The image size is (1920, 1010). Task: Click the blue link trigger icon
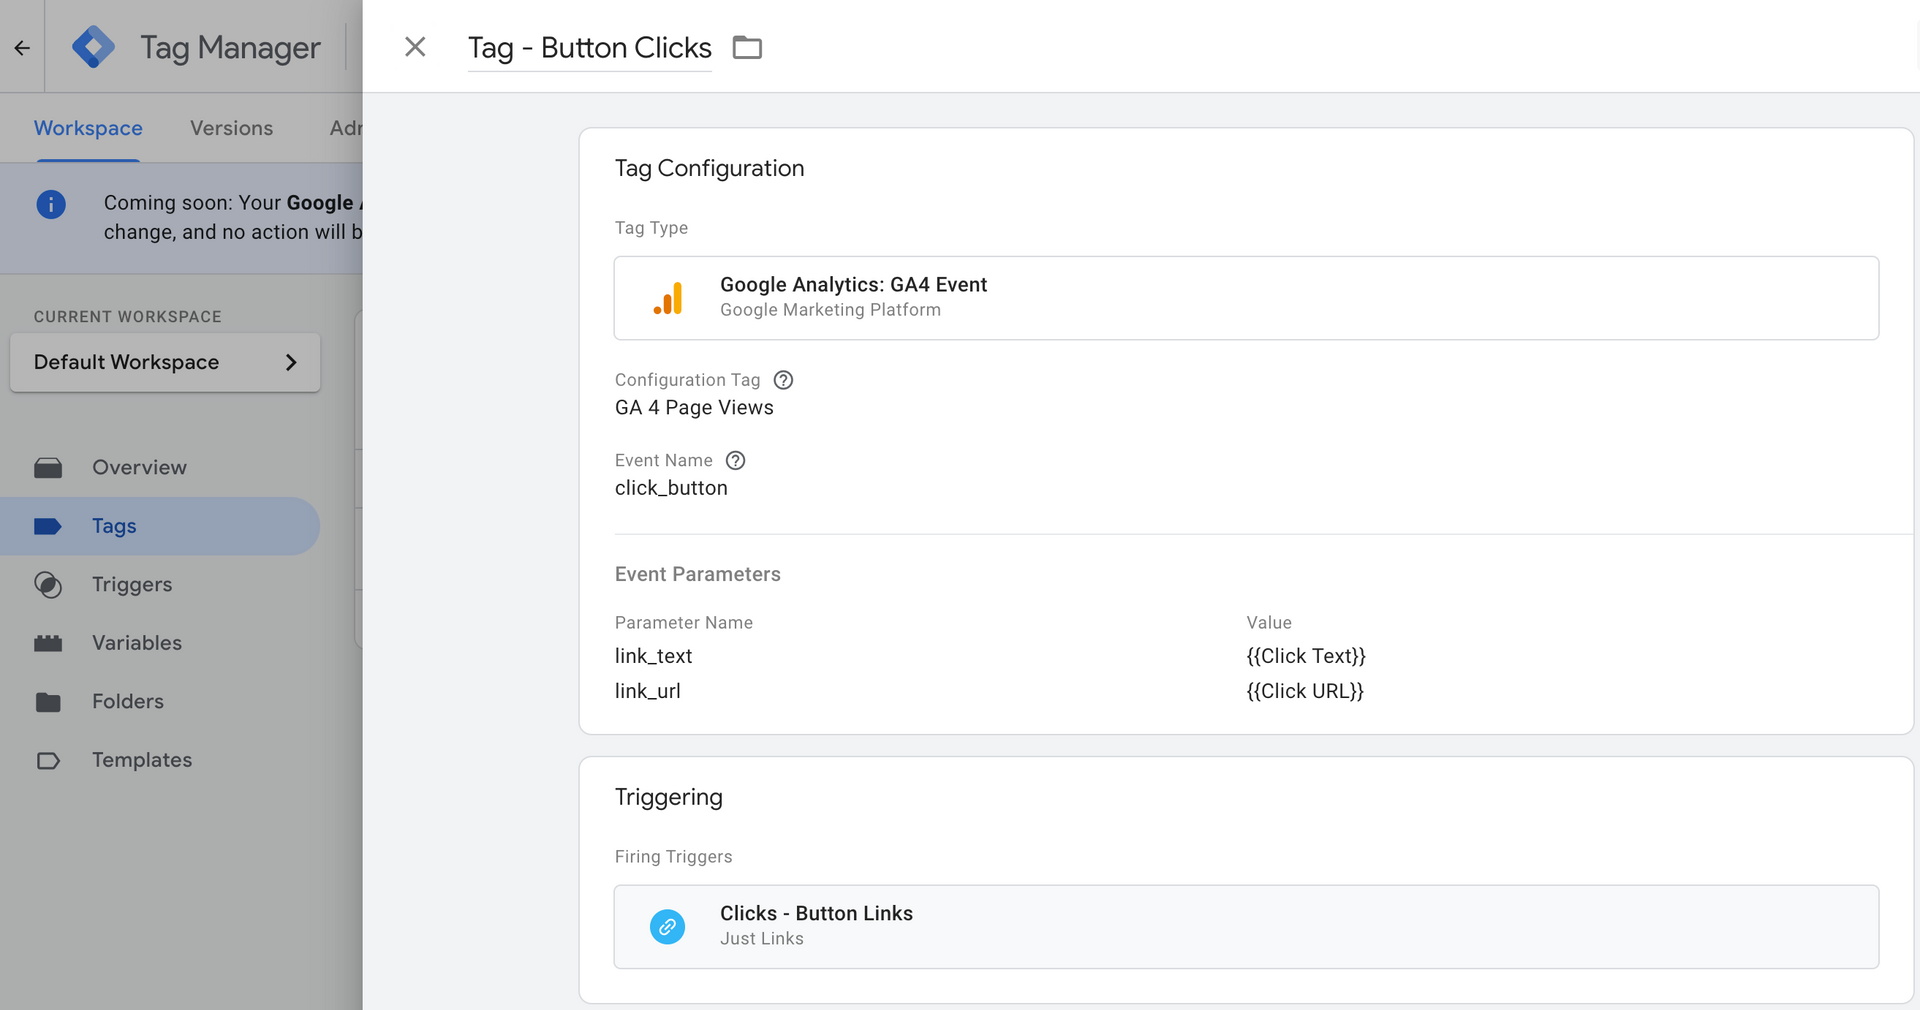coord(668,927)
